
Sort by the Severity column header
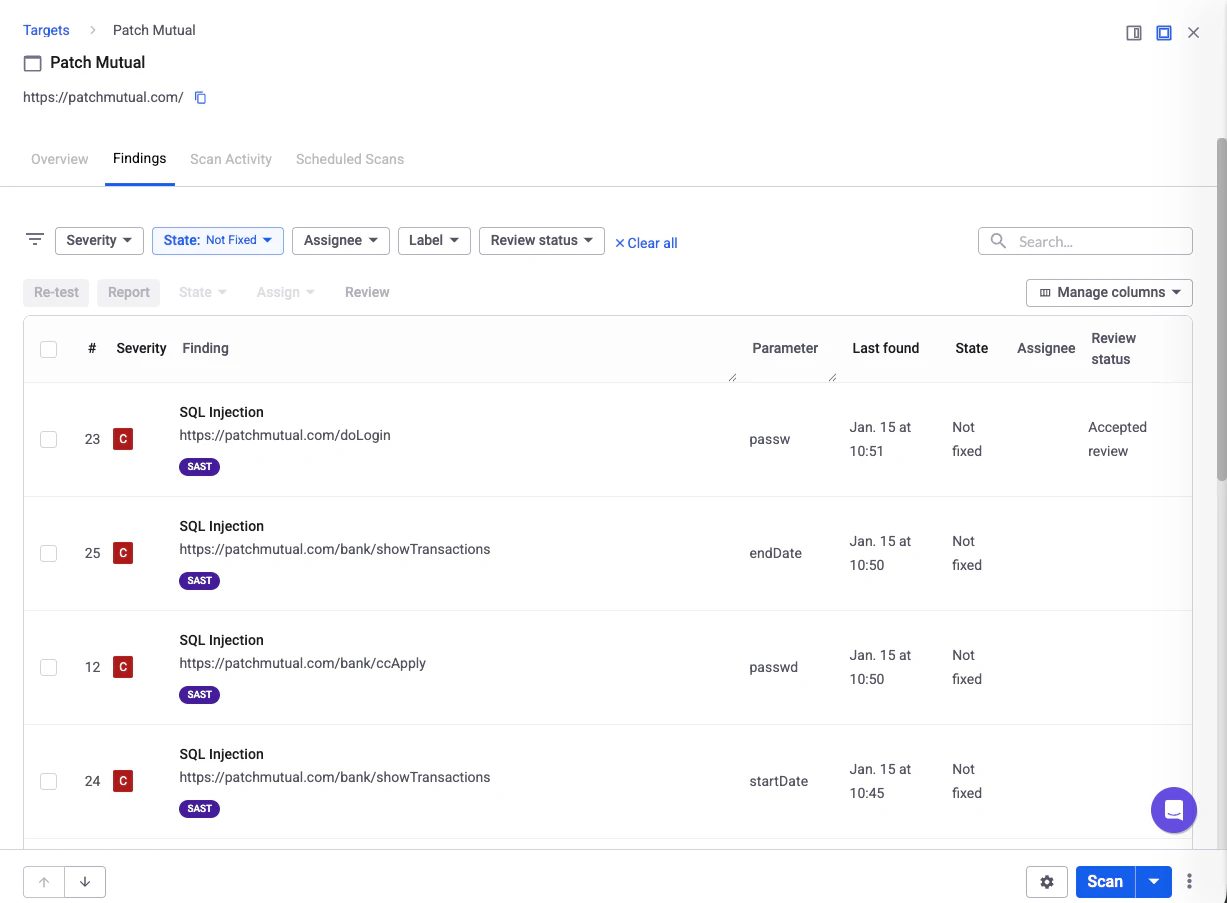point(141,348)
